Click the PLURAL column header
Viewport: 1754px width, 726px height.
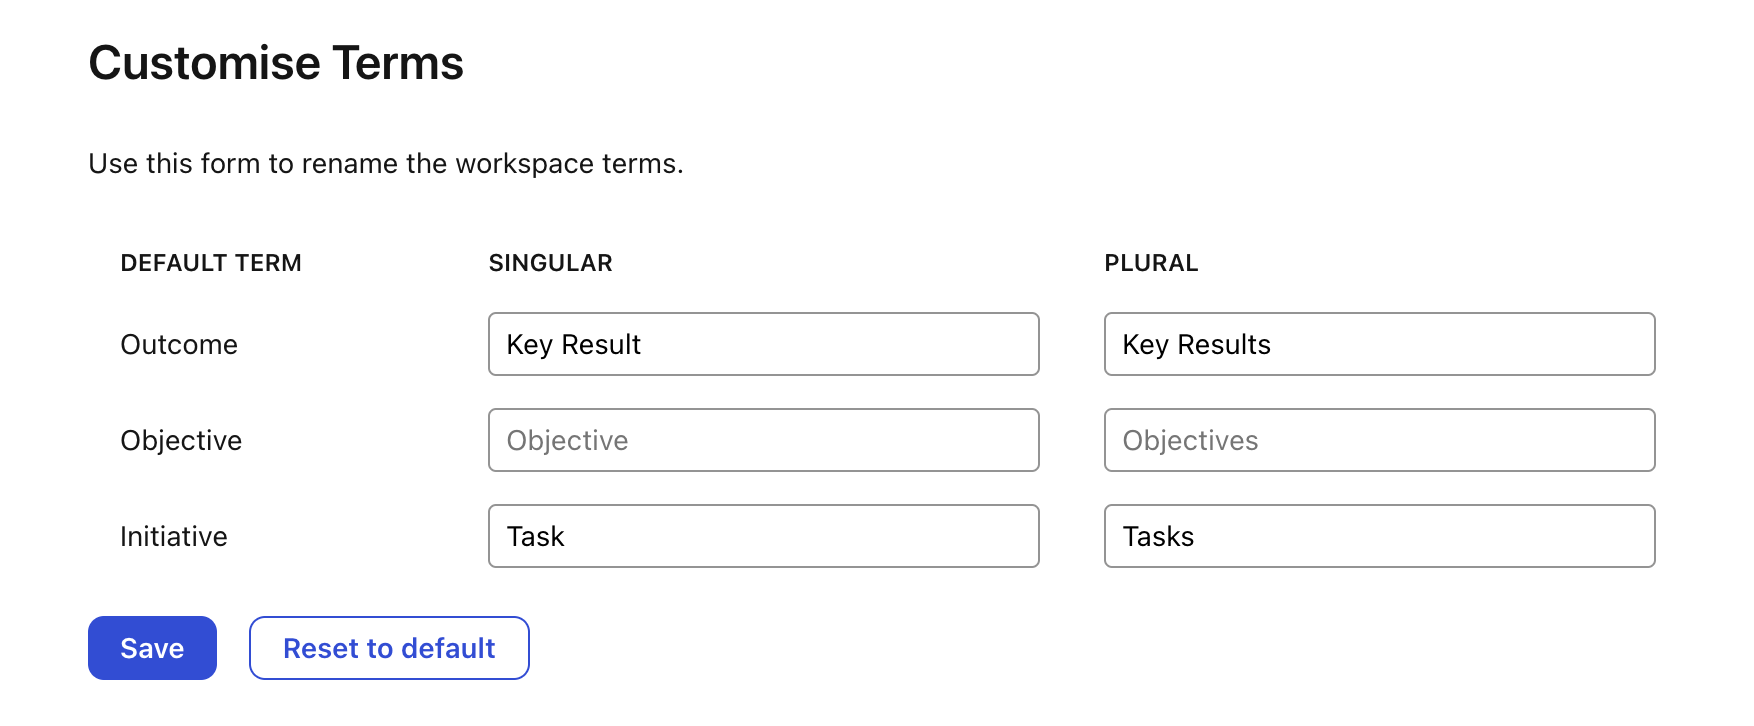[x=1151, y=263]
